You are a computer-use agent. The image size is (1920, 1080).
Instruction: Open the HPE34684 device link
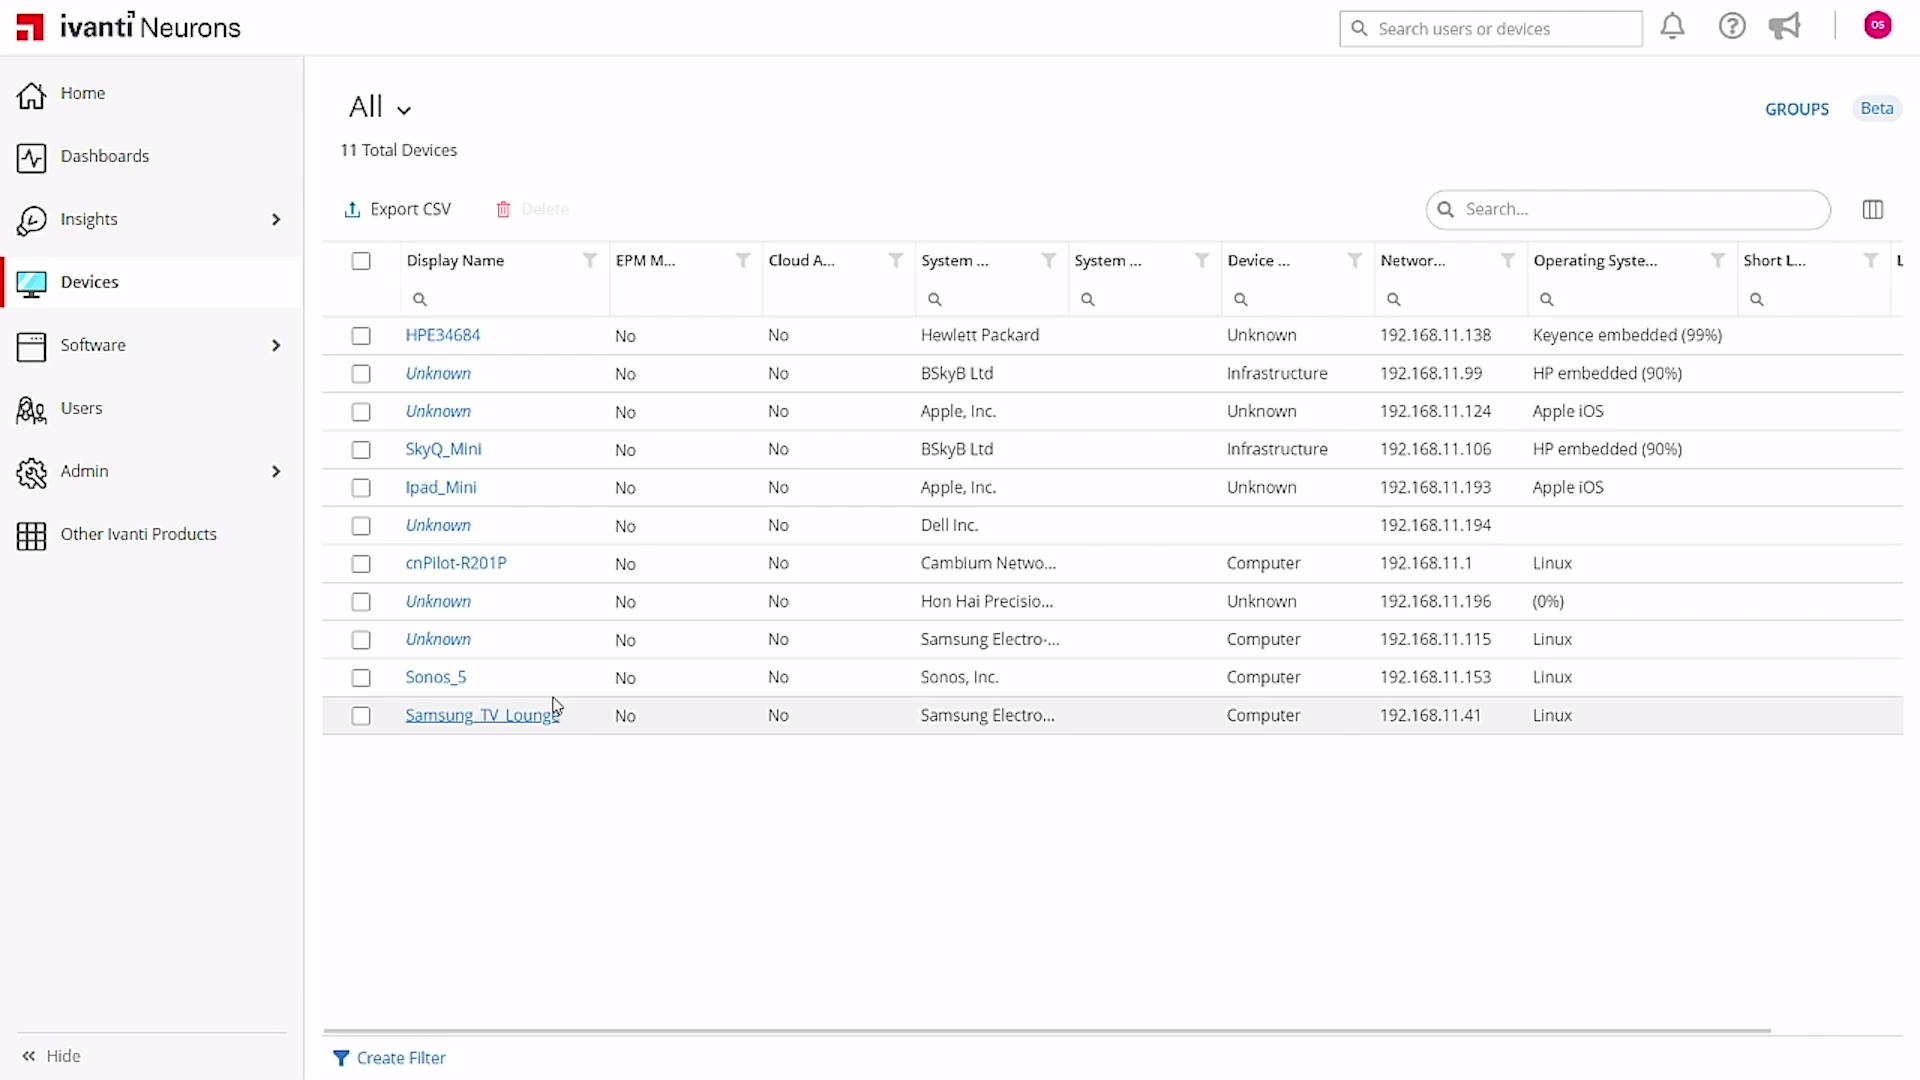[442, 335]
